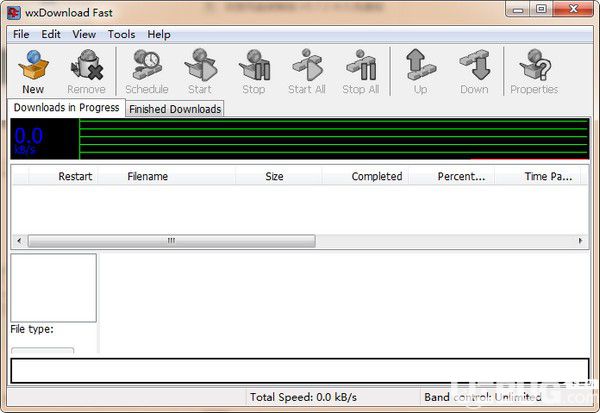Open the Help menu
The width and height of the screenshot is (600, 413).
(x=159, y=34)
